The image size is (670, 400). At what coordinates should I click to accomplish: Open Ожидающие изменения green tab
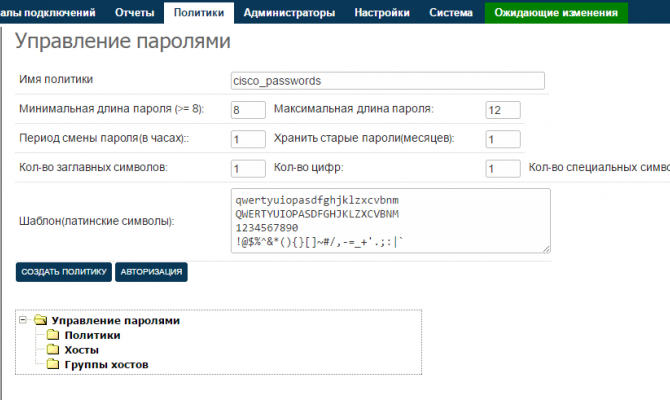[556, 13]
